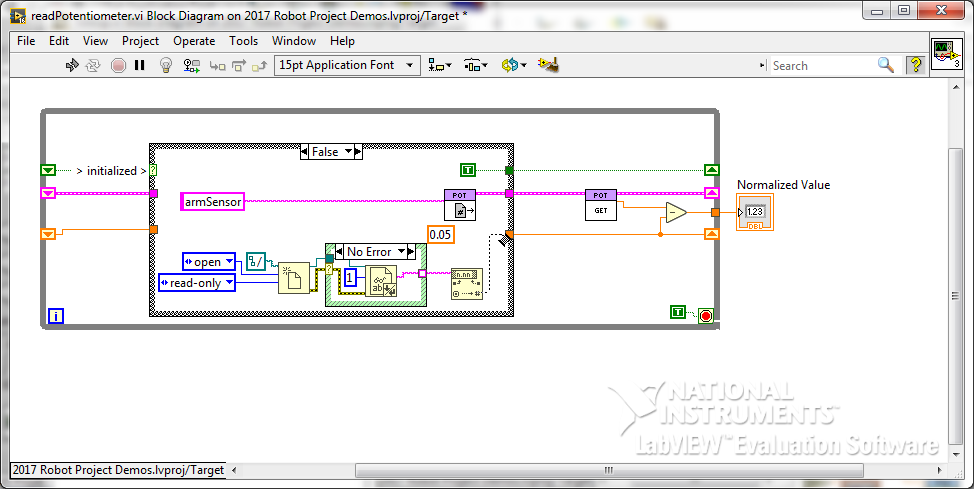Toggle Highlight Execution light bulb
The height and width of the screenshot is (489, 974).
[x=166, y=66]
